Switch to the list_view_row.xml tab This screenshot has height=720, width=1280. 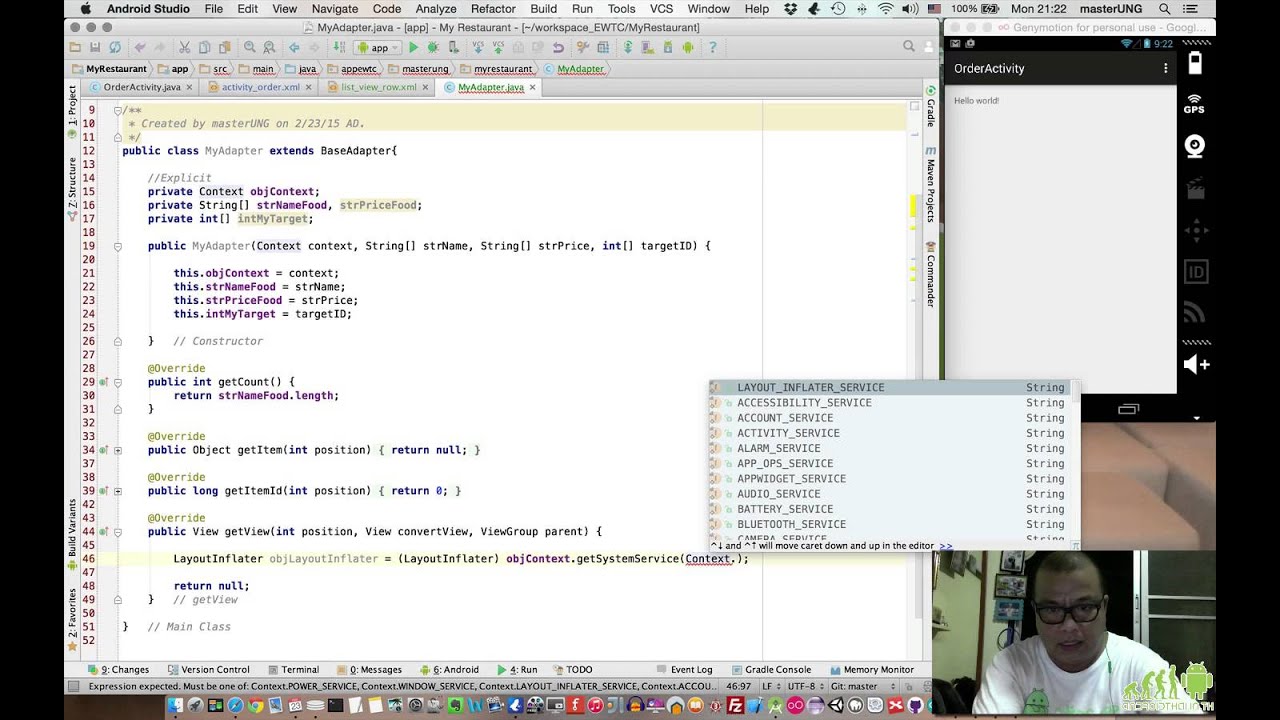tap(378, 87)
